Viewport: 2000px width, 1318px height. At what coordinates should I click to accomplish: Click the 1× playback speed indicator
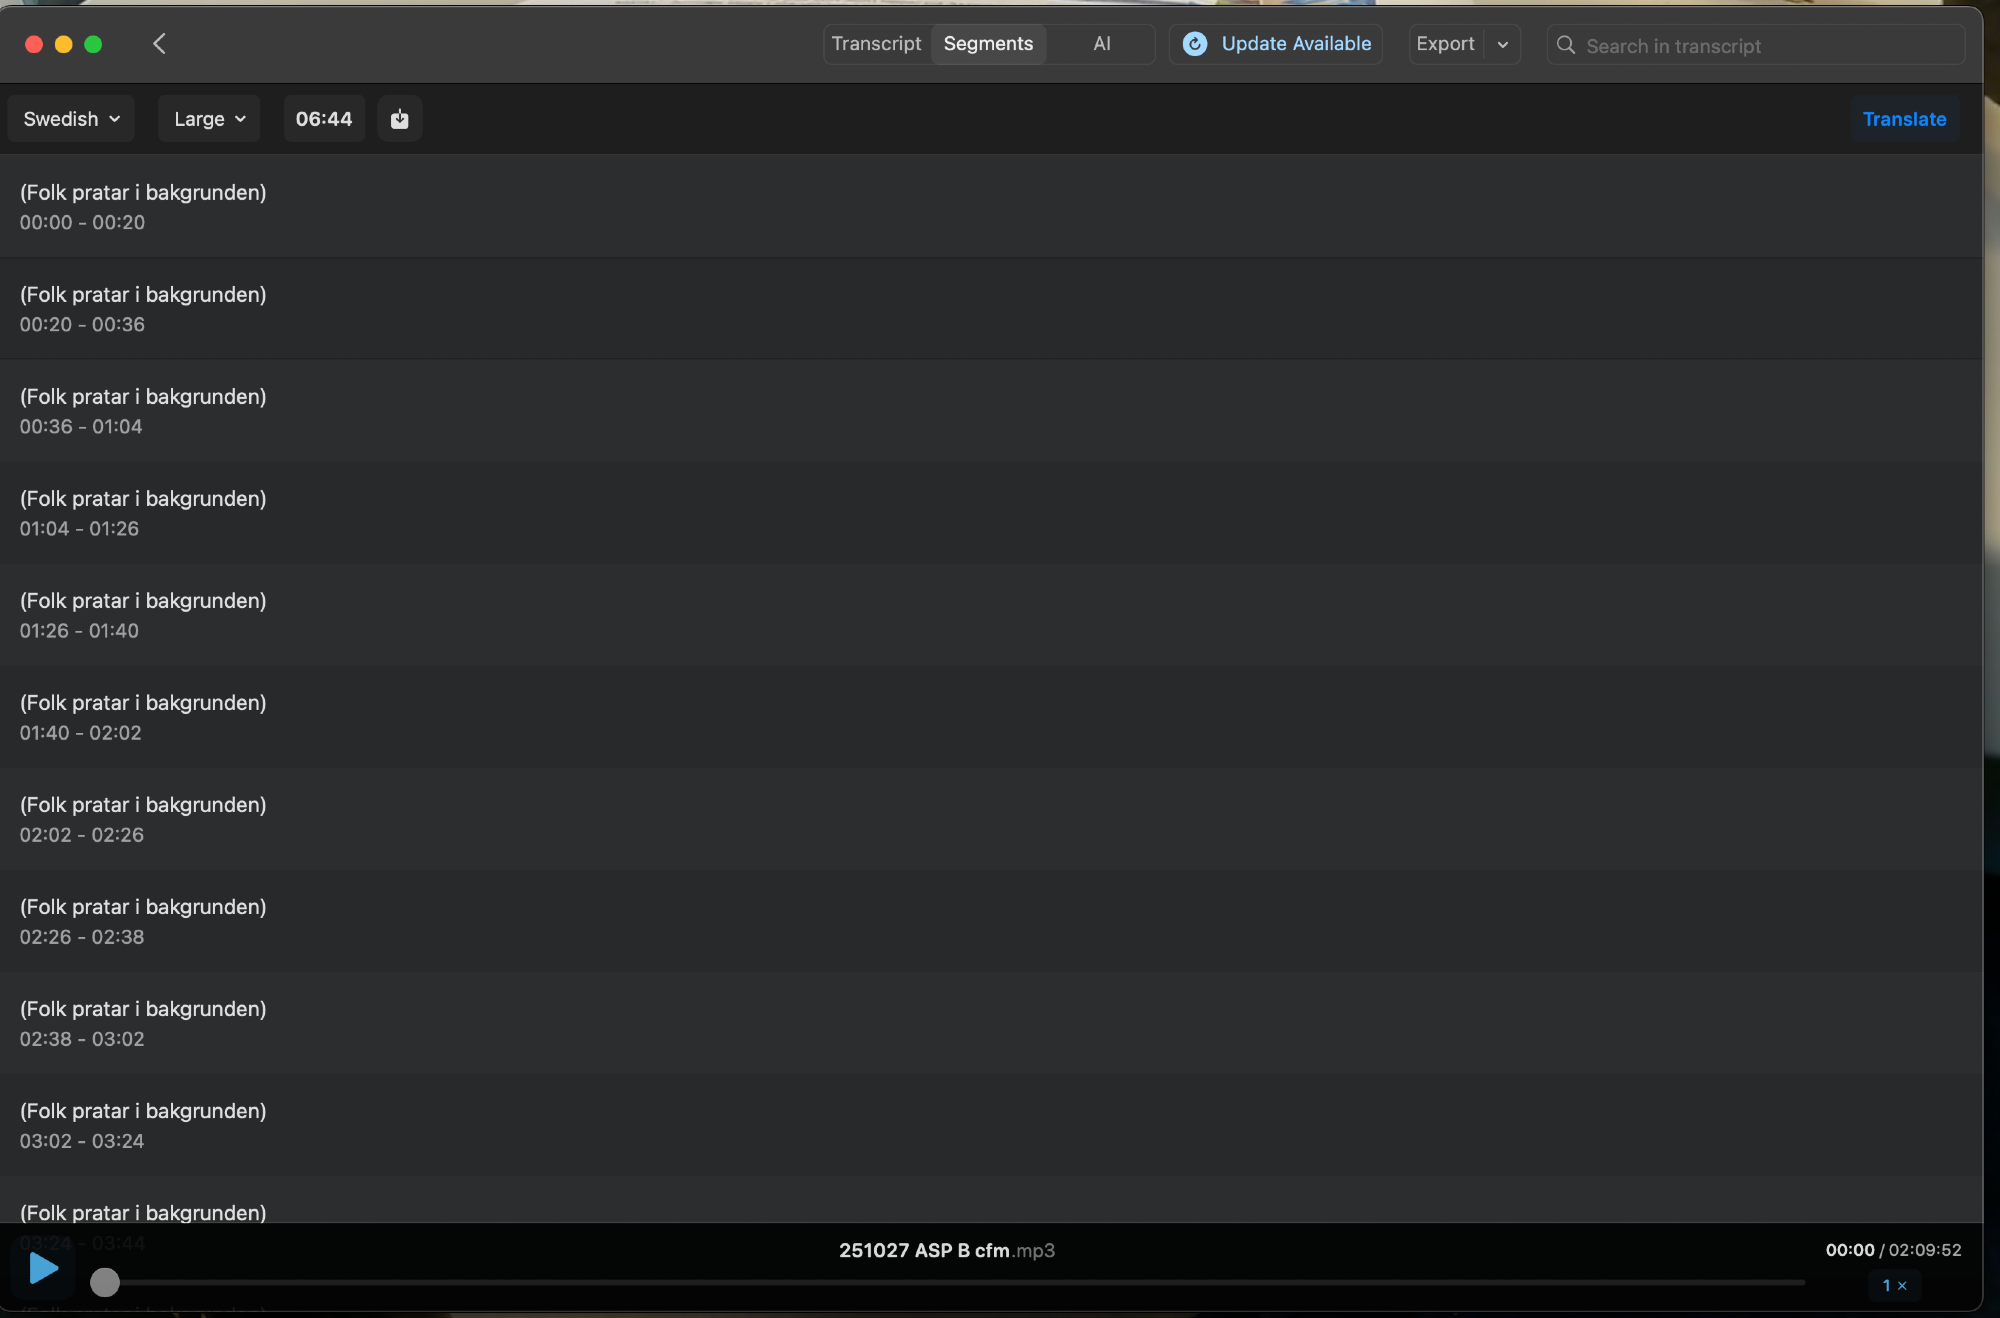[x=1894, y=1285]
